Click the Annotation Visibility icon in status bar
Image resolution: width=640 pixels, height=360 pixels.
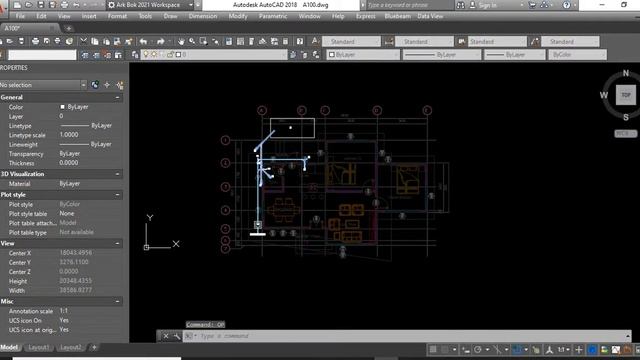(549, 350)
